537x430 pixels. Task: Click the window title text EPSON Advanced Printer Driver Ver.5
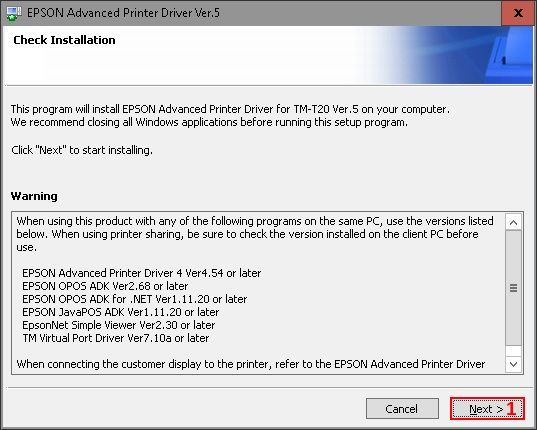pyautogui.click(x=123, y=13)
